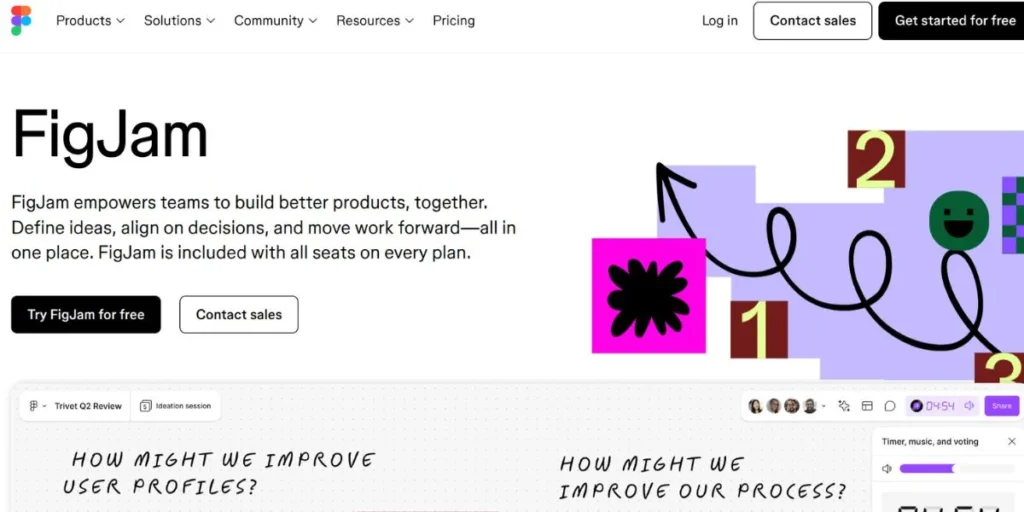Viewport: 1024px width, 512px height.
Task: Click the Figma logo in the header
Action: point(21,20)
